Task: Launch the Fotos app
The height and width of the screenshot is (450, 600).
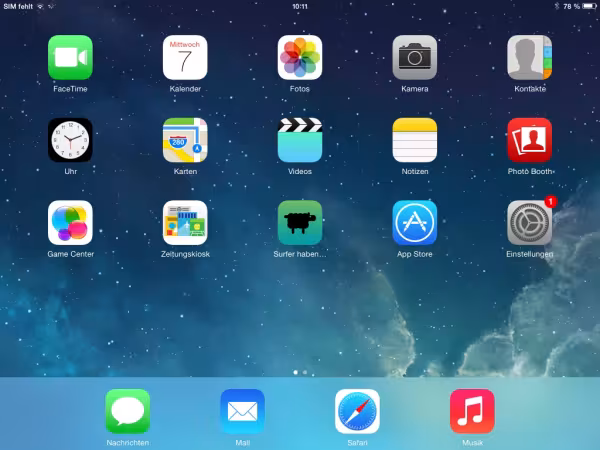Action: 300,57
